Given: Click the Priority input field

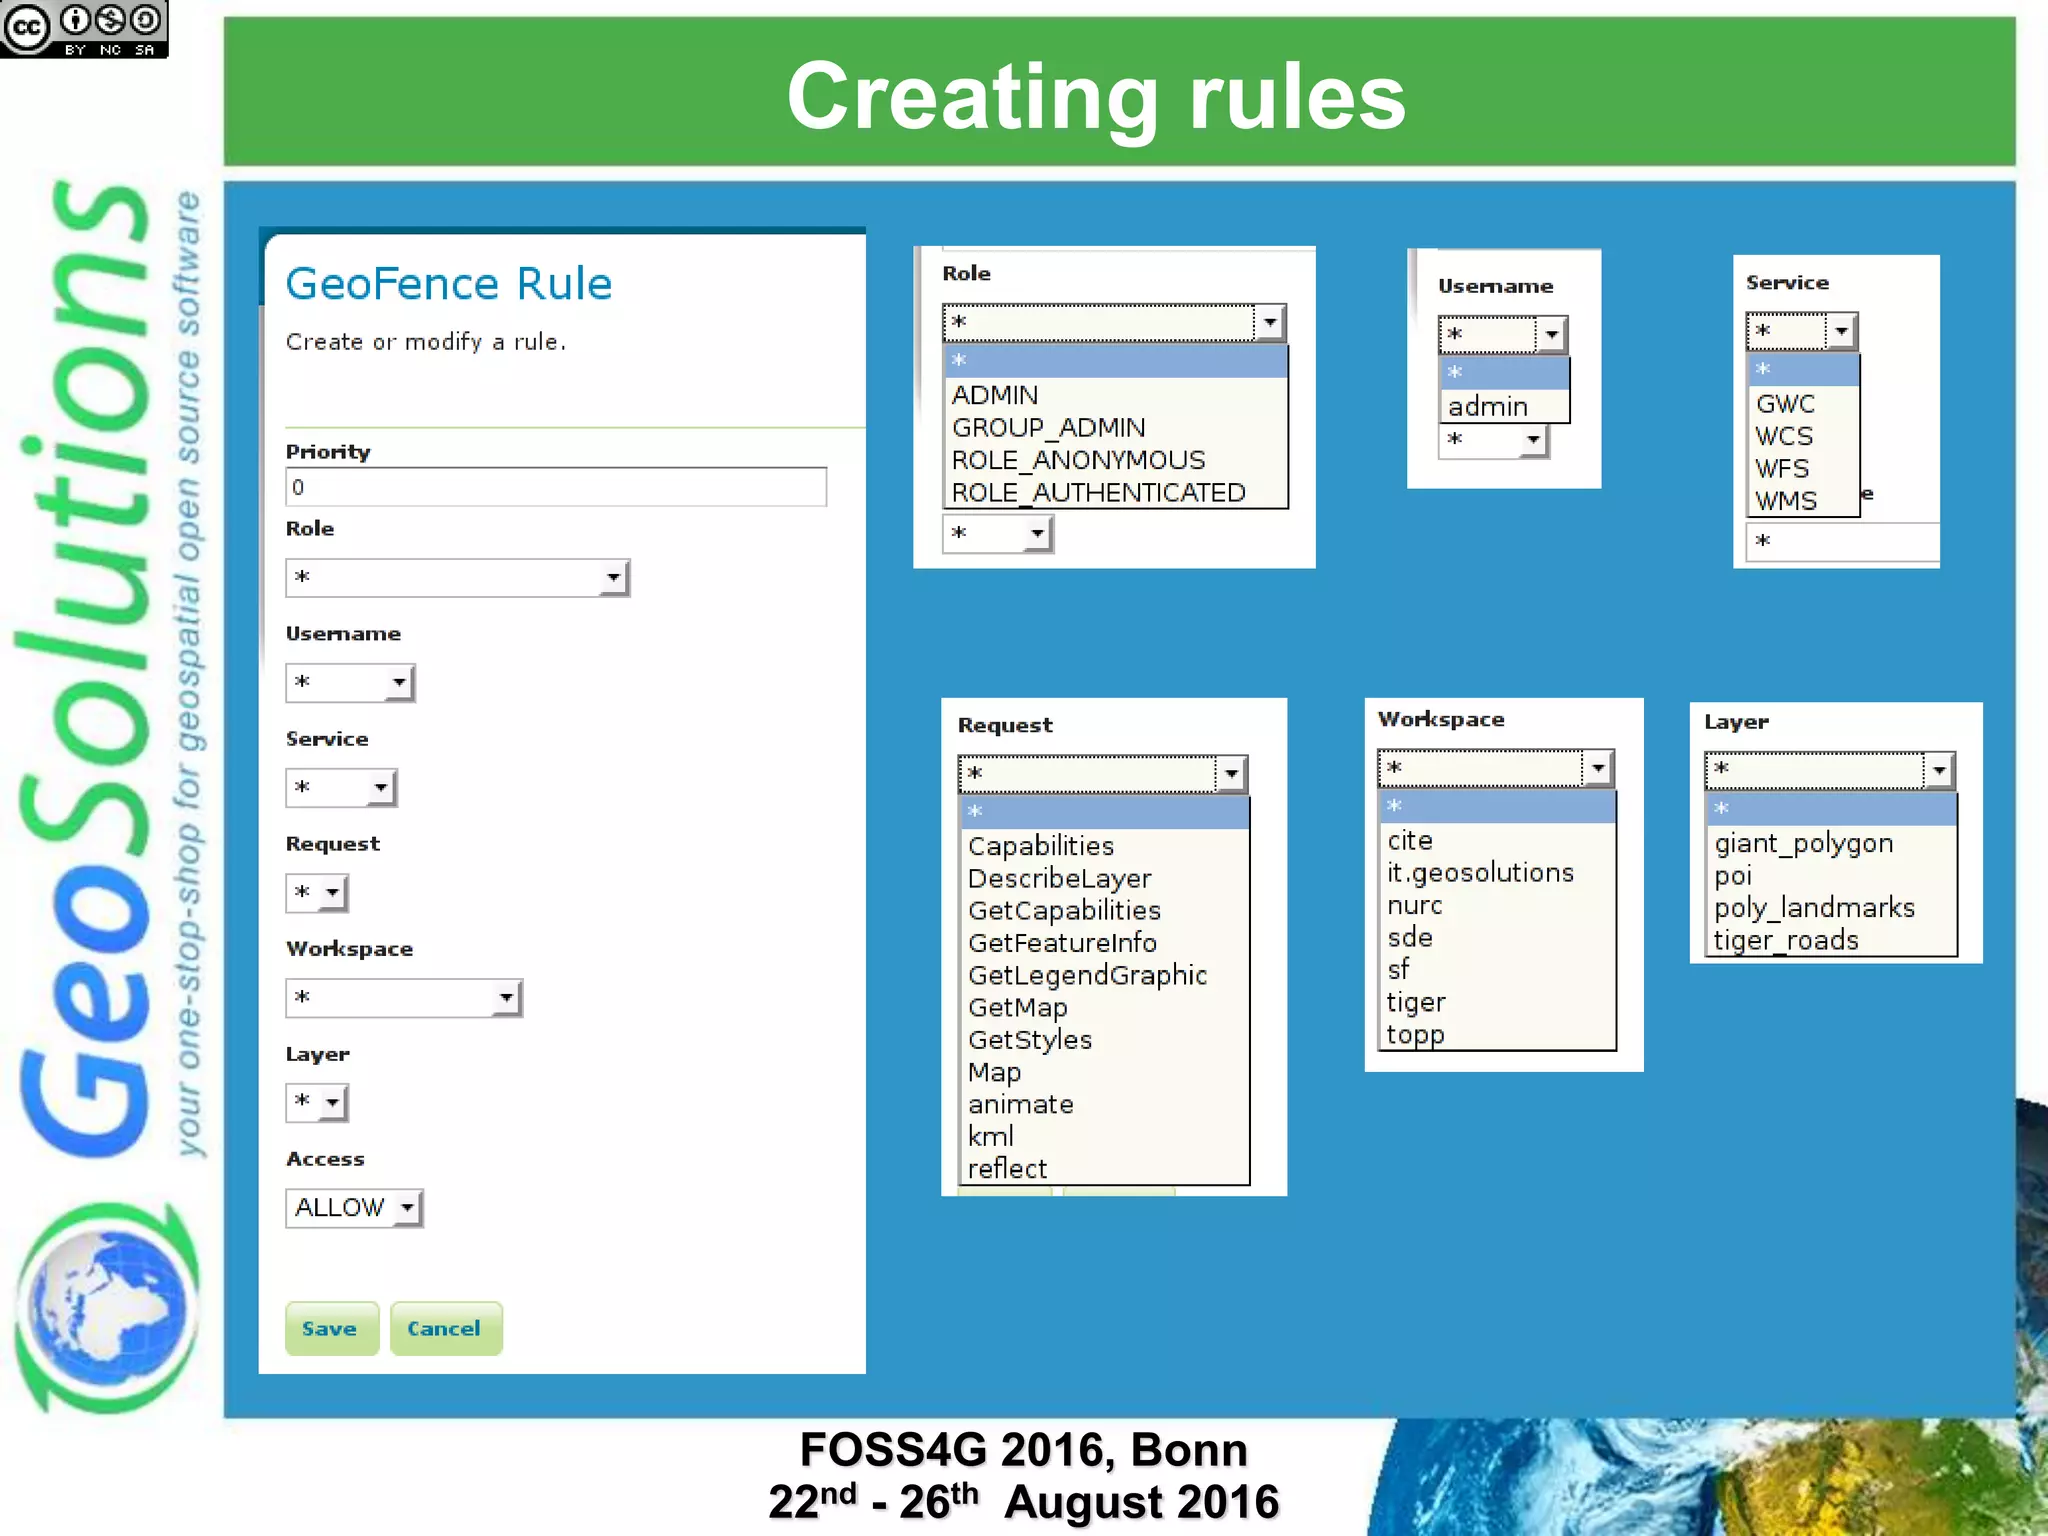Looking at the screenshot, I should (556, 487).
